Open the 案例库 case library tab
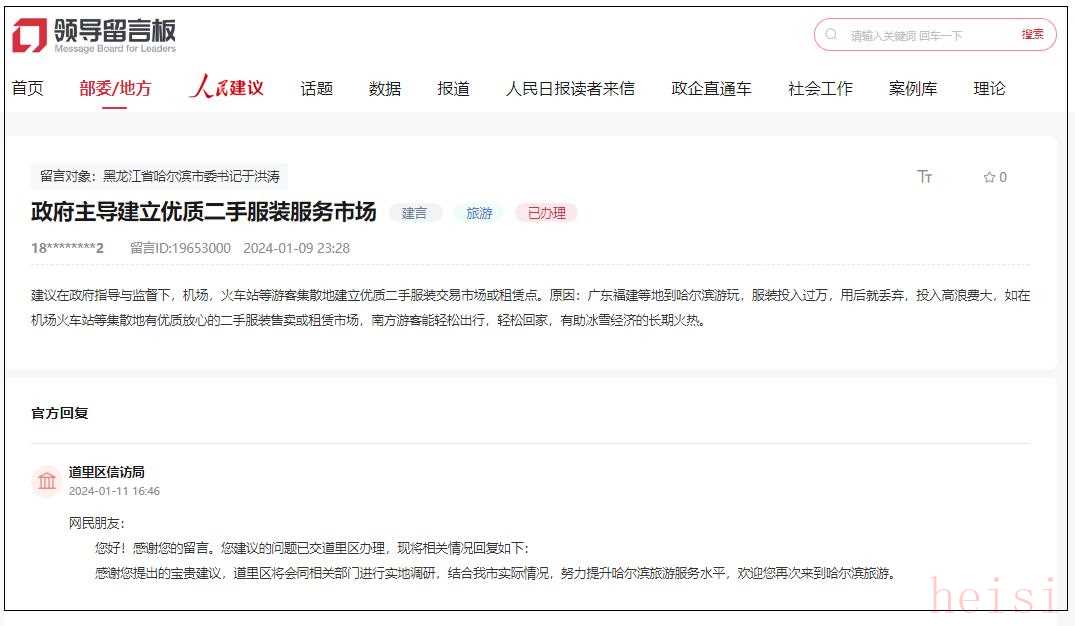The height and width of the screenshot is (626, 1075). pos(913,88)
